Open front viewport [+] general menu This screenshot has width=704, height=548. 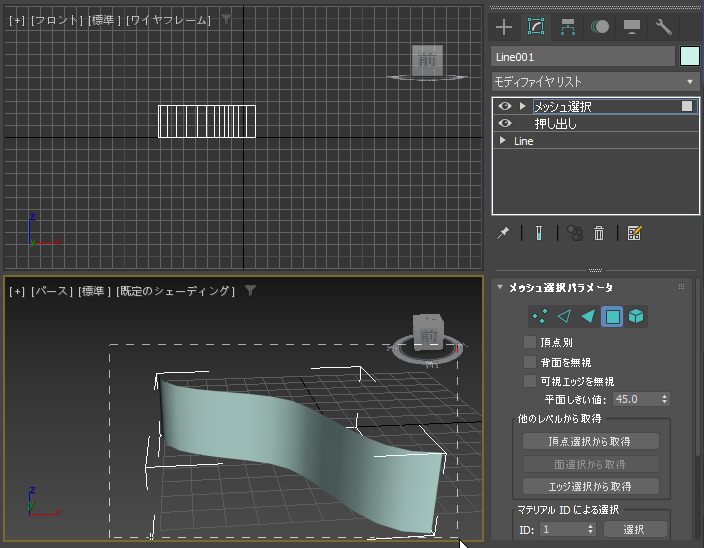coord(17,20)
